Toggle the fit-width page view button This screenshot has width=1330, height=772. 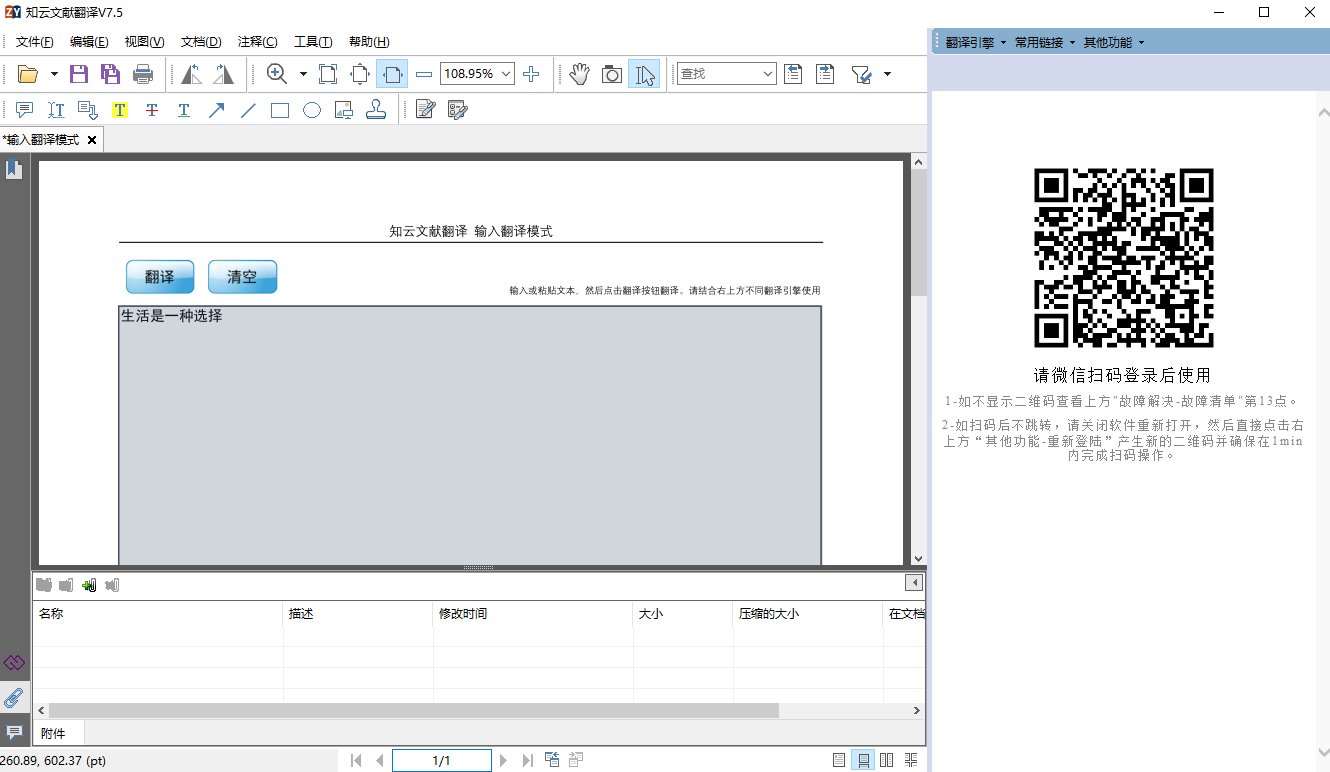(x=392, y=74)
